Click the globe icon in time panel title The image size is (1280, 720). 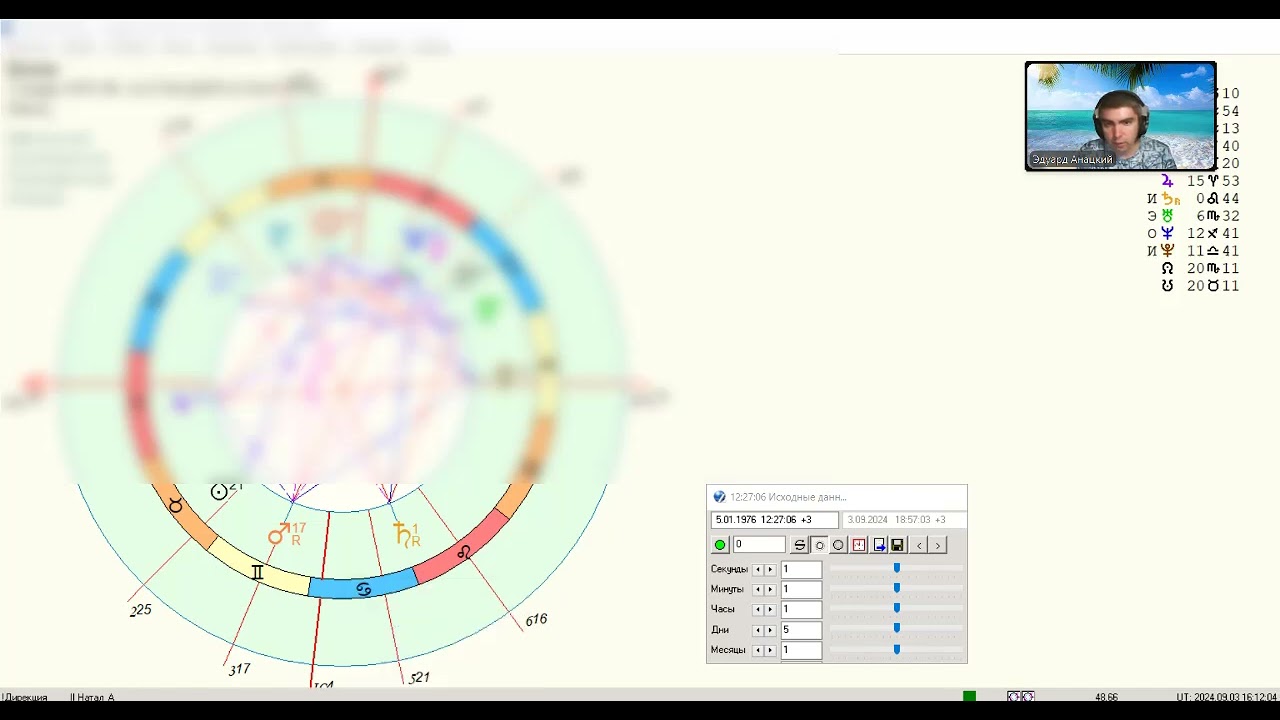(719, 497)
